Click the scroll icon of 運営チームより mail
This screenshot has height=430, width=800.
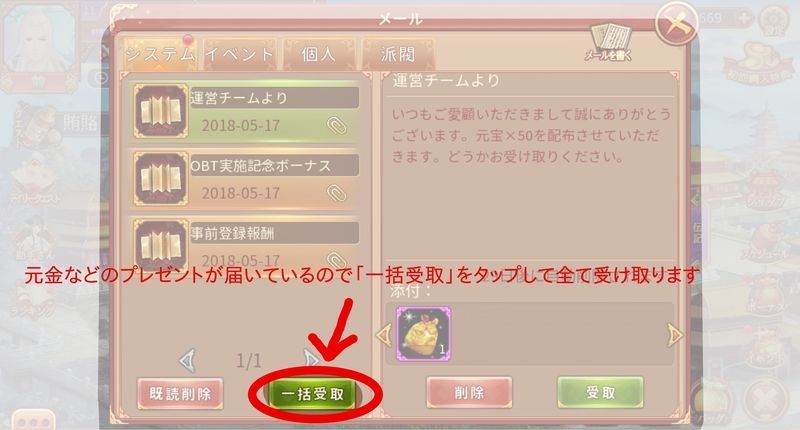pos(161,111)
